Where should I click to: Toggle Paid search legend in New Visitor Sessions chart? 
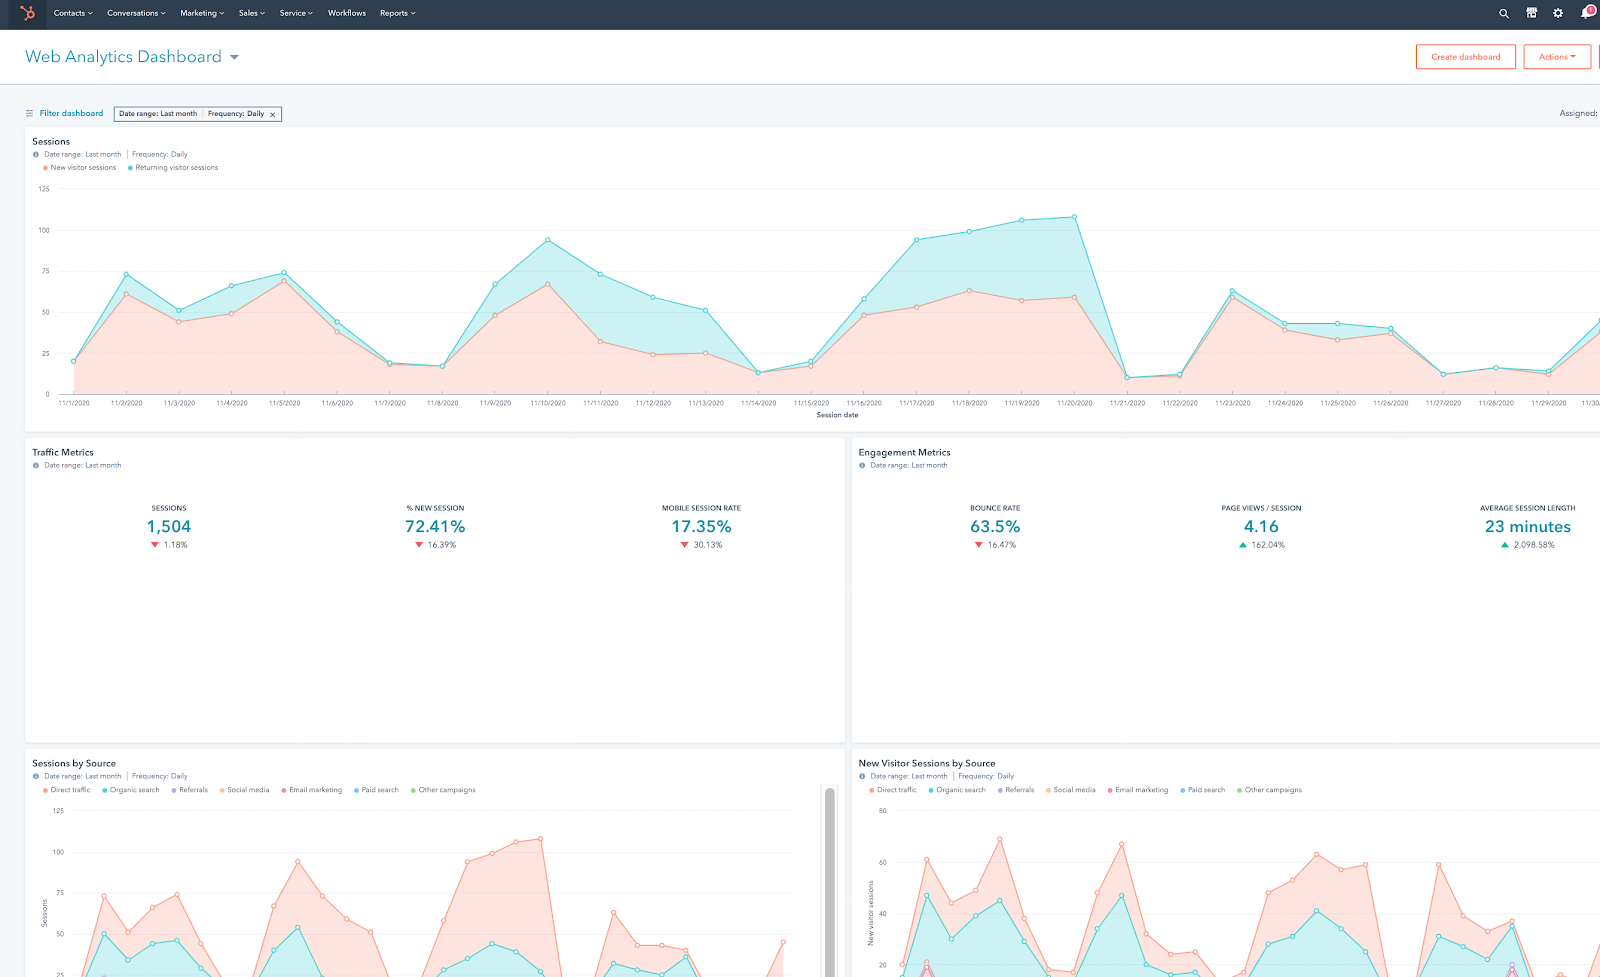1203,790
